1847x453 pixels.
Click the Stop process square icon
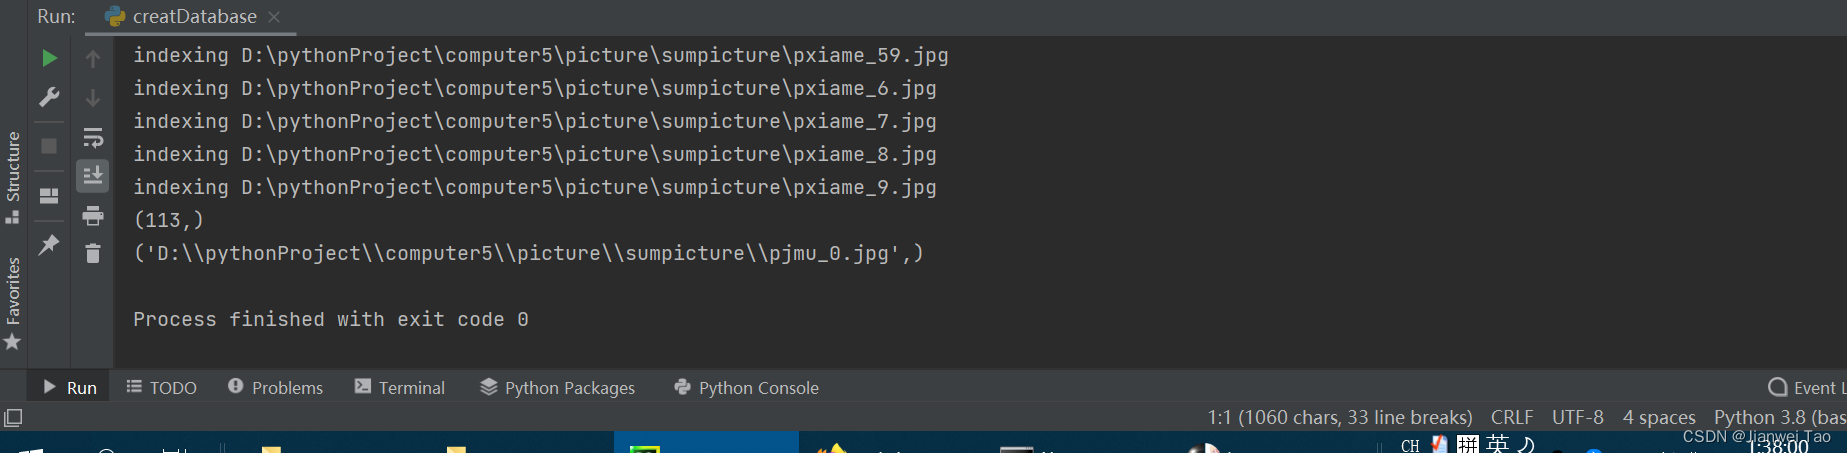click(49, 146)
